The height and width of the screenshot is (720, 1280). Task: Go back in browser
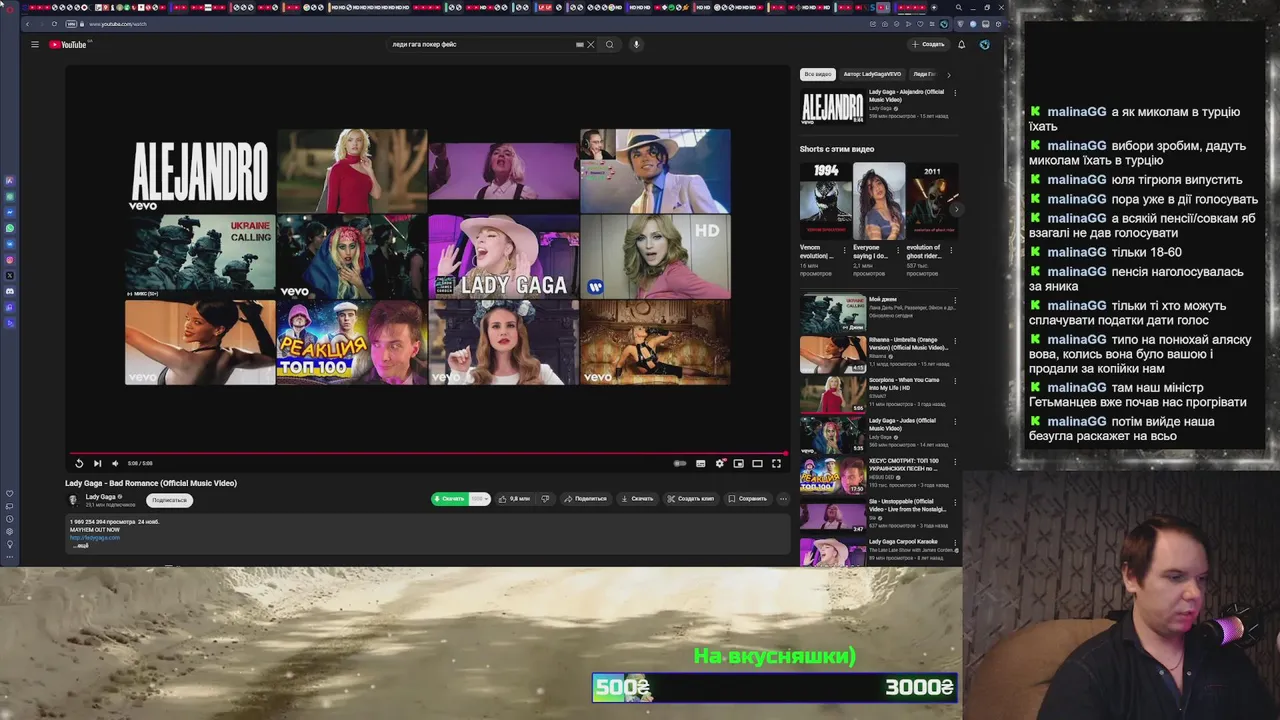[27, 24]
